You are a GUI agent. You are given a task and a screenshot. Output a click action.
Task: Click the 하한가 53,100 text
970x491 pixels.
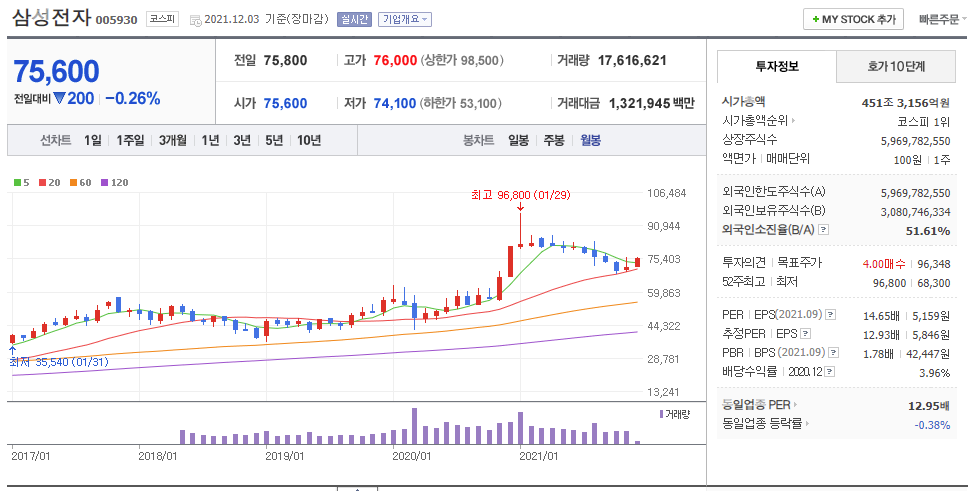click(461, 103)
